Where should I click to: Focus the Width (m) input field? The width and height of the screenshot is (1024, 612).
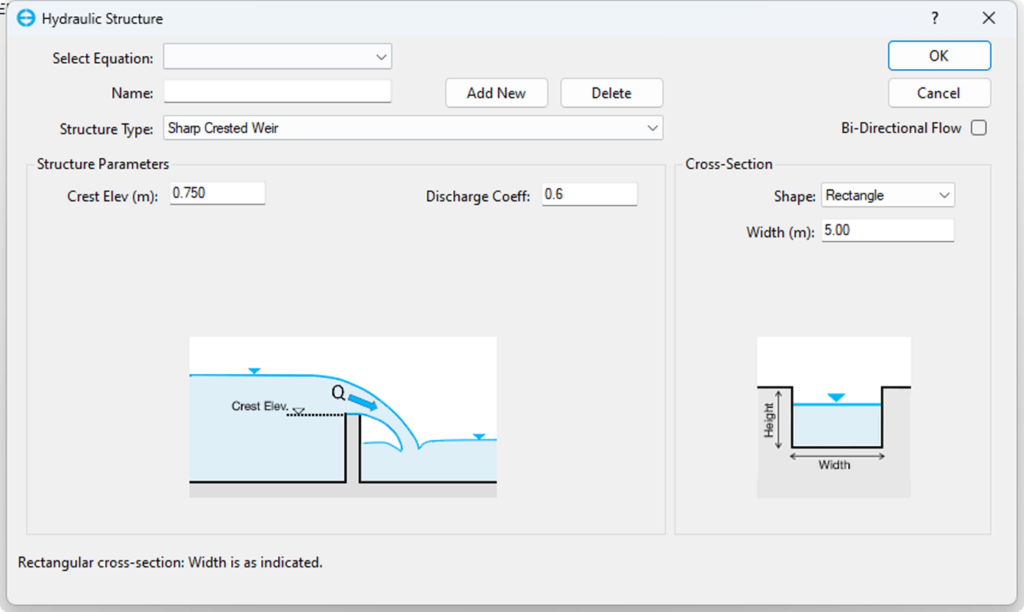[887, 231]
